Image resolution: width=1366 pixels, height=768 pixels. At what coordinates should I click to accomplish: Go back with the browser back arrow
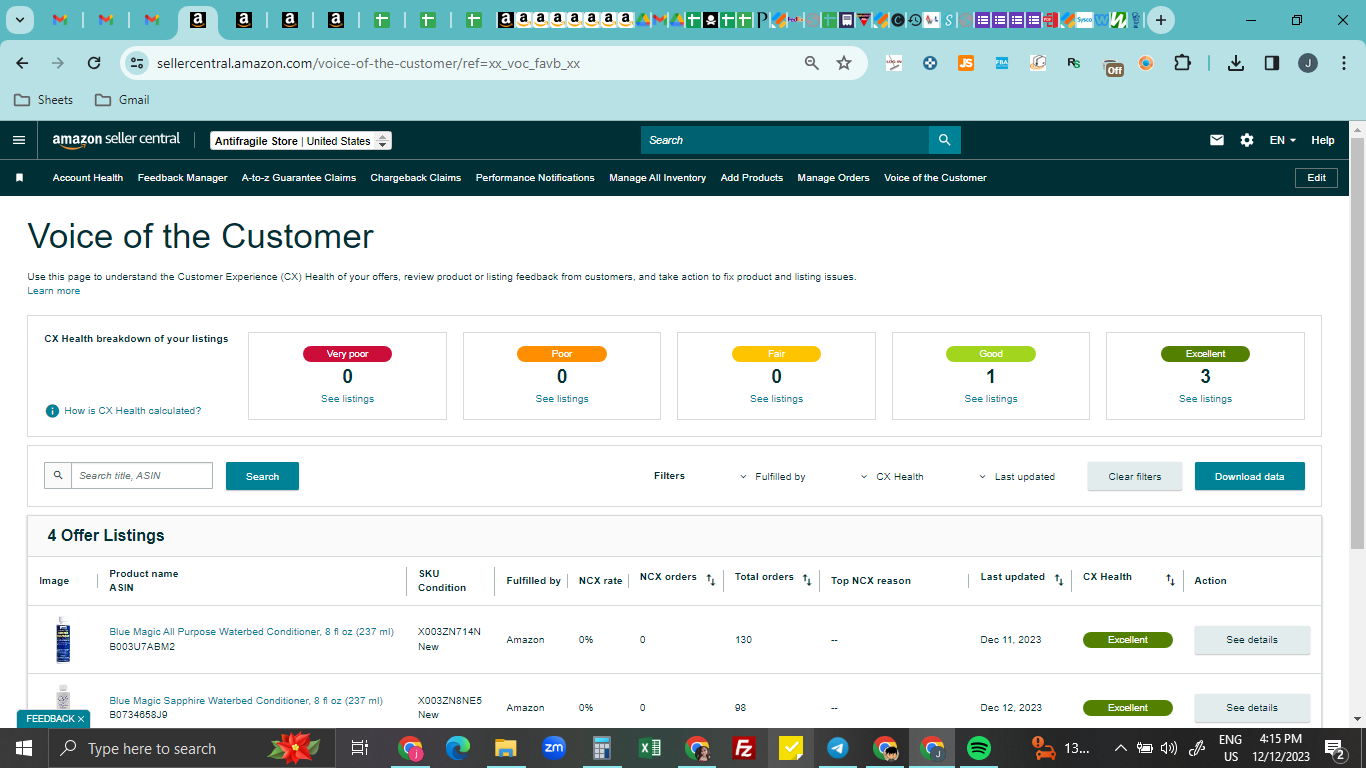22,63
